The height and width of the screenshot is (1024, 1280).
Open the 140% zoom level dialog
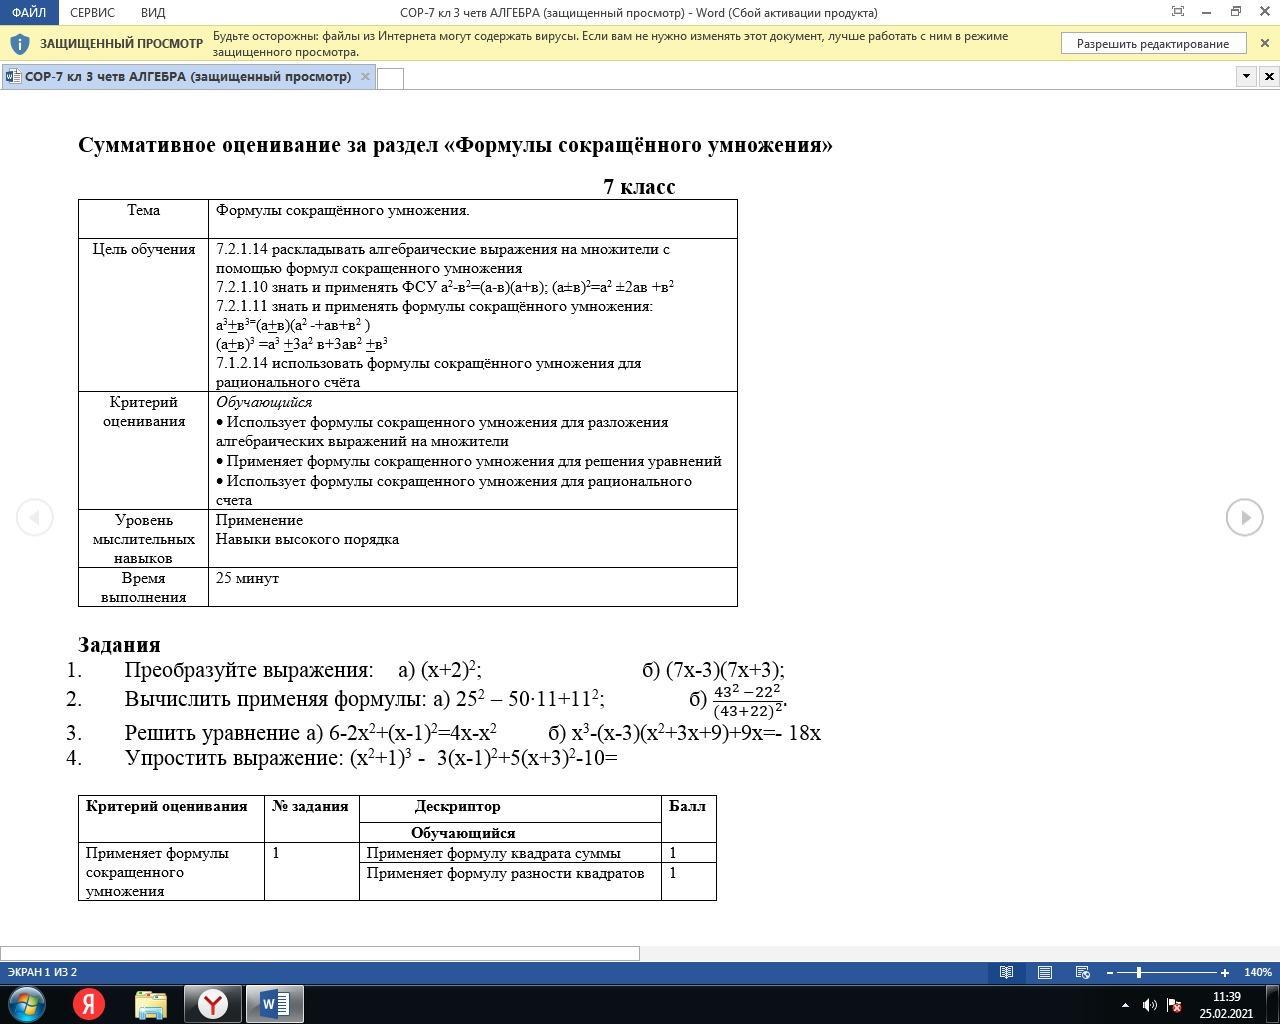pyautogui.click(x=1257, y=972)
